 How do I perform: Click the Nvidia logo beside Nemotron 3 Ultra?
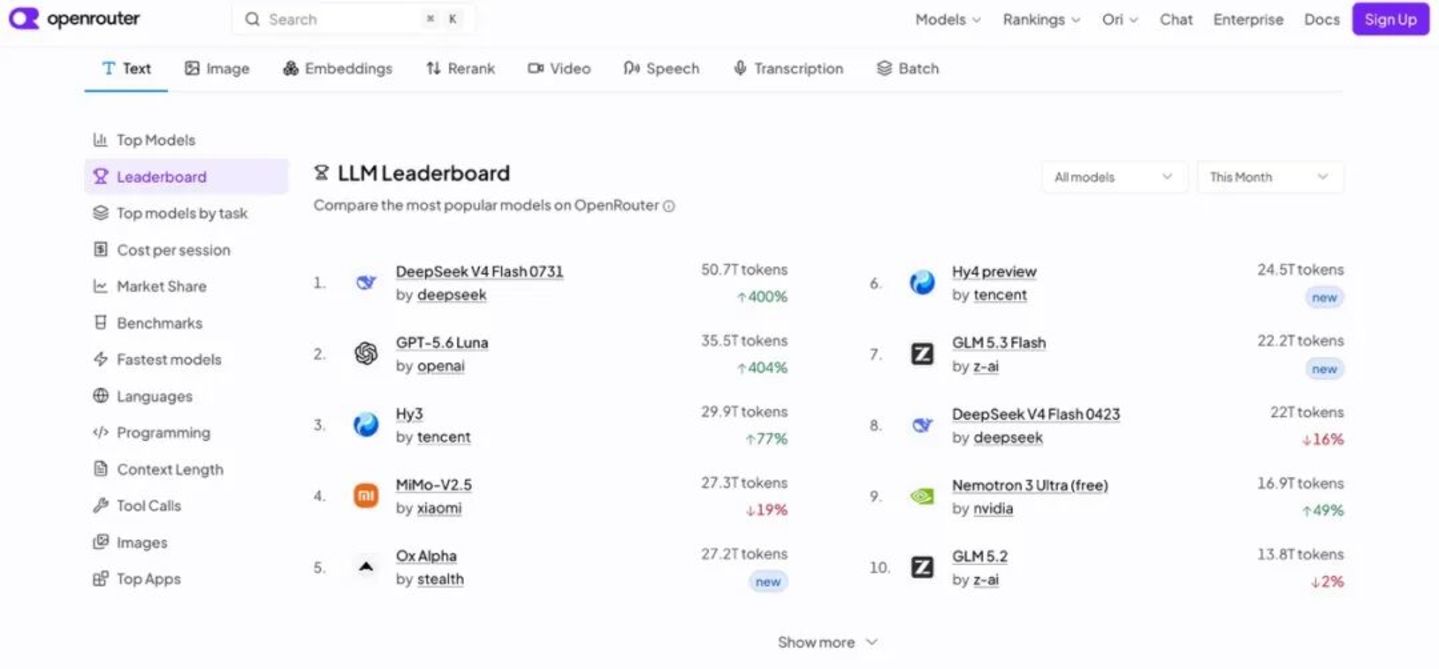(x=922, y=496)
